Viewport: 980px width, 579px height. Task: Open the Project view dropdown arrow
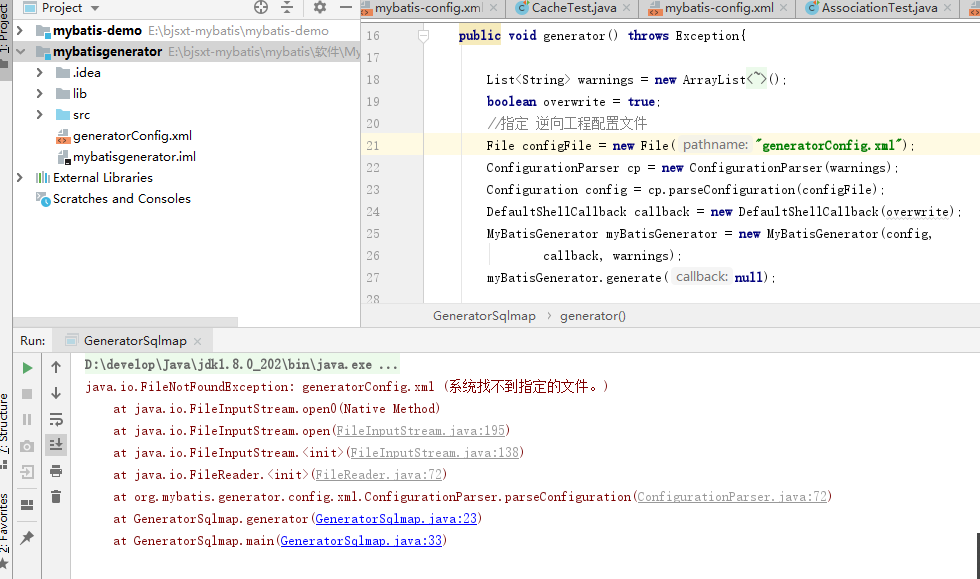[x=95, y=8]
